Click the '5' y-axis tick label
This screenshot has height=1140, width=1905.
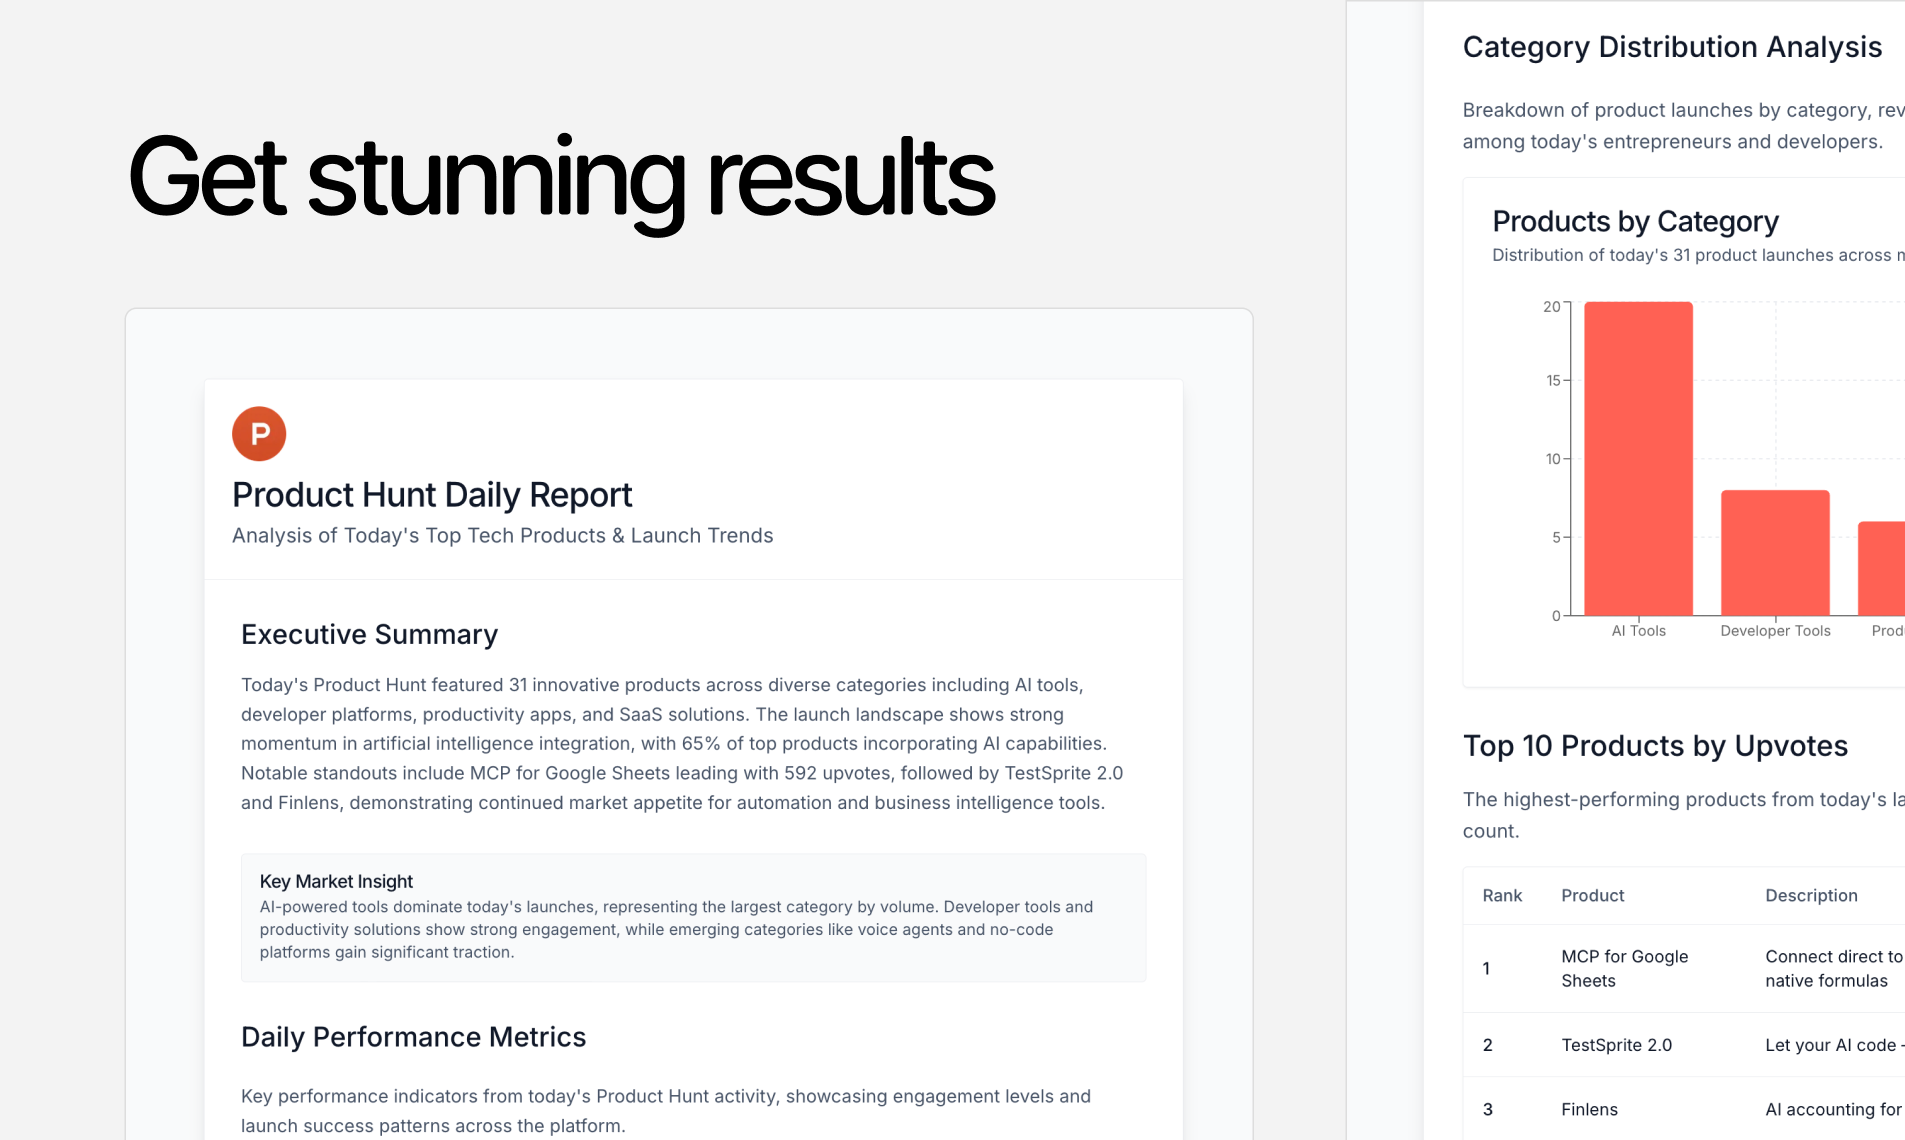(1556, 537)
